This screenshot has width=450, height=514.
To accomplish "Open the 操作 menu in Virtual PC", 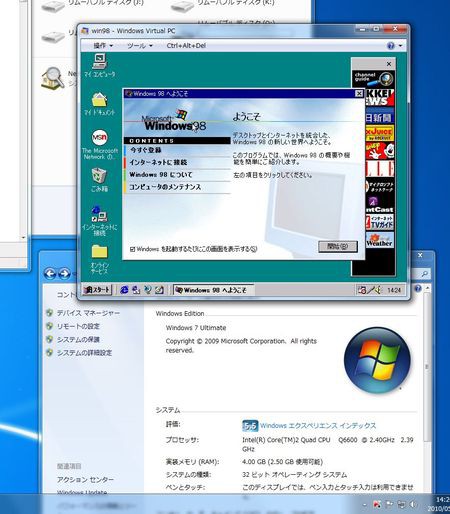I will click(103, 45).
